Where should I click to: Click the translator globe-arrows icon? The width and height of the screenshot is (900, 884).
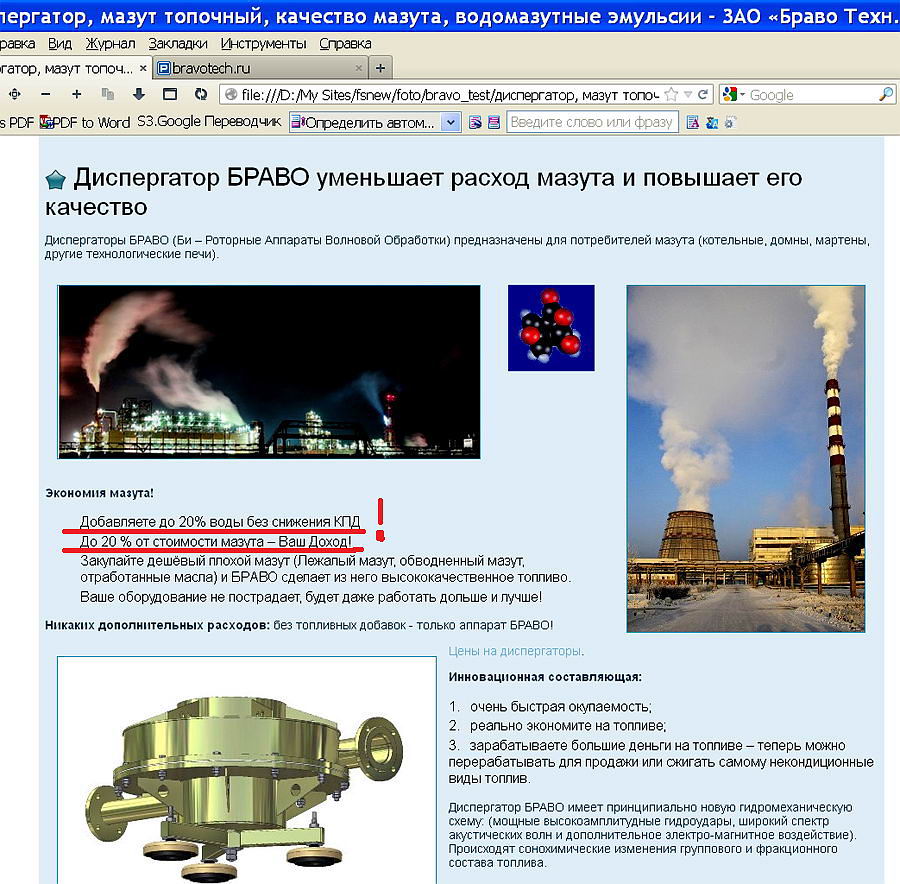(x=712, y=122)
